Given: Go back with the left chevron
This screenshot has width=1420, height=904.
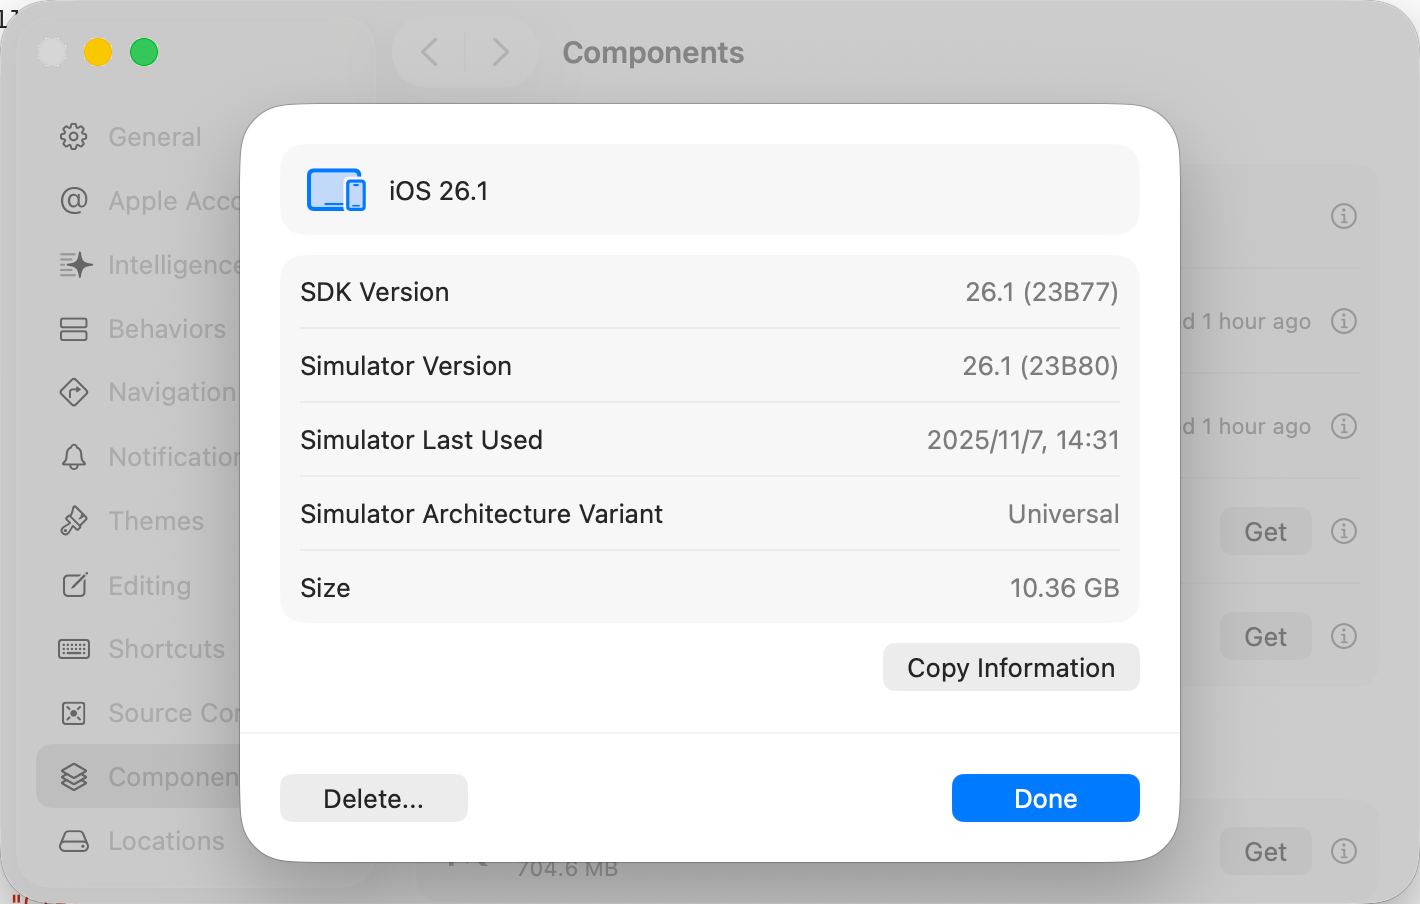Looking at the screenshot, I should click(430, 52).
